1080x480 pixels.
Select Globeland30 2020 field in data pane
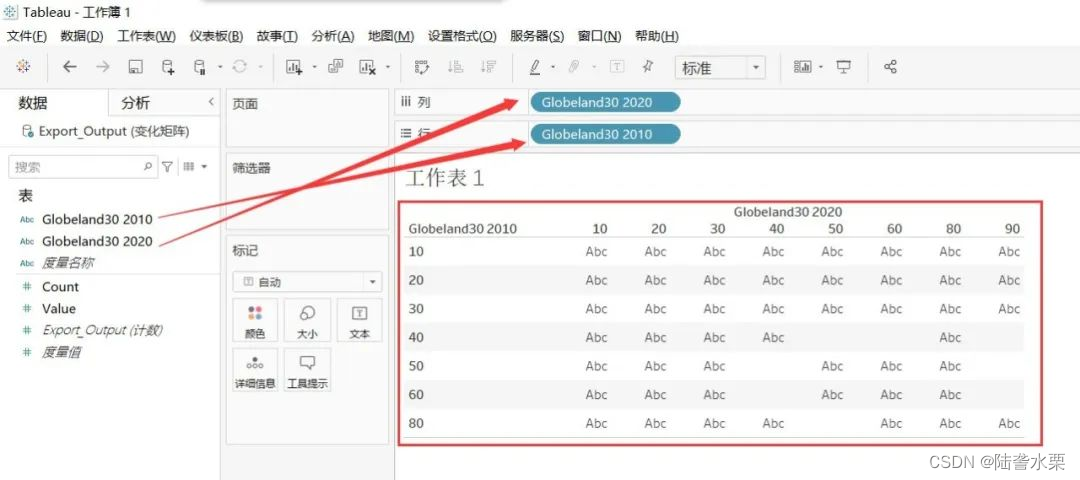click(97, 241)
